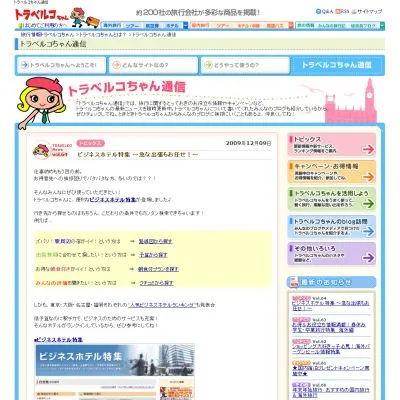This screenshot has height=400, width=400.
Task: Open トラベルコちゃんを活用しよう sidebar category
Action: tap(332, 199)
